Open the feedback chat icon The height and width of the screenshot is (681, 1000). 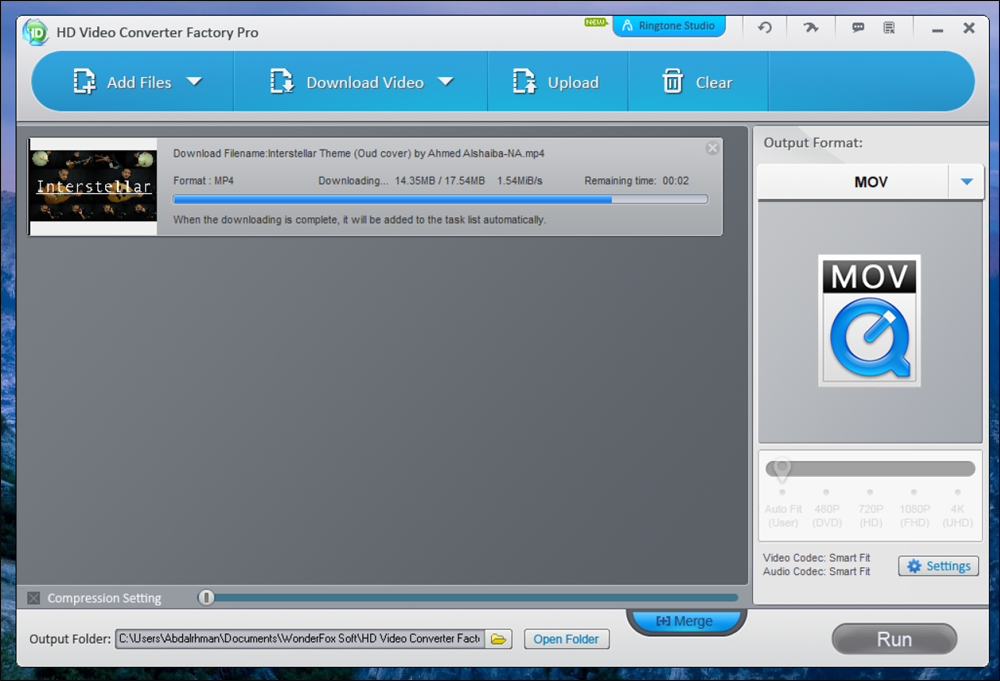tap(858, 27)
